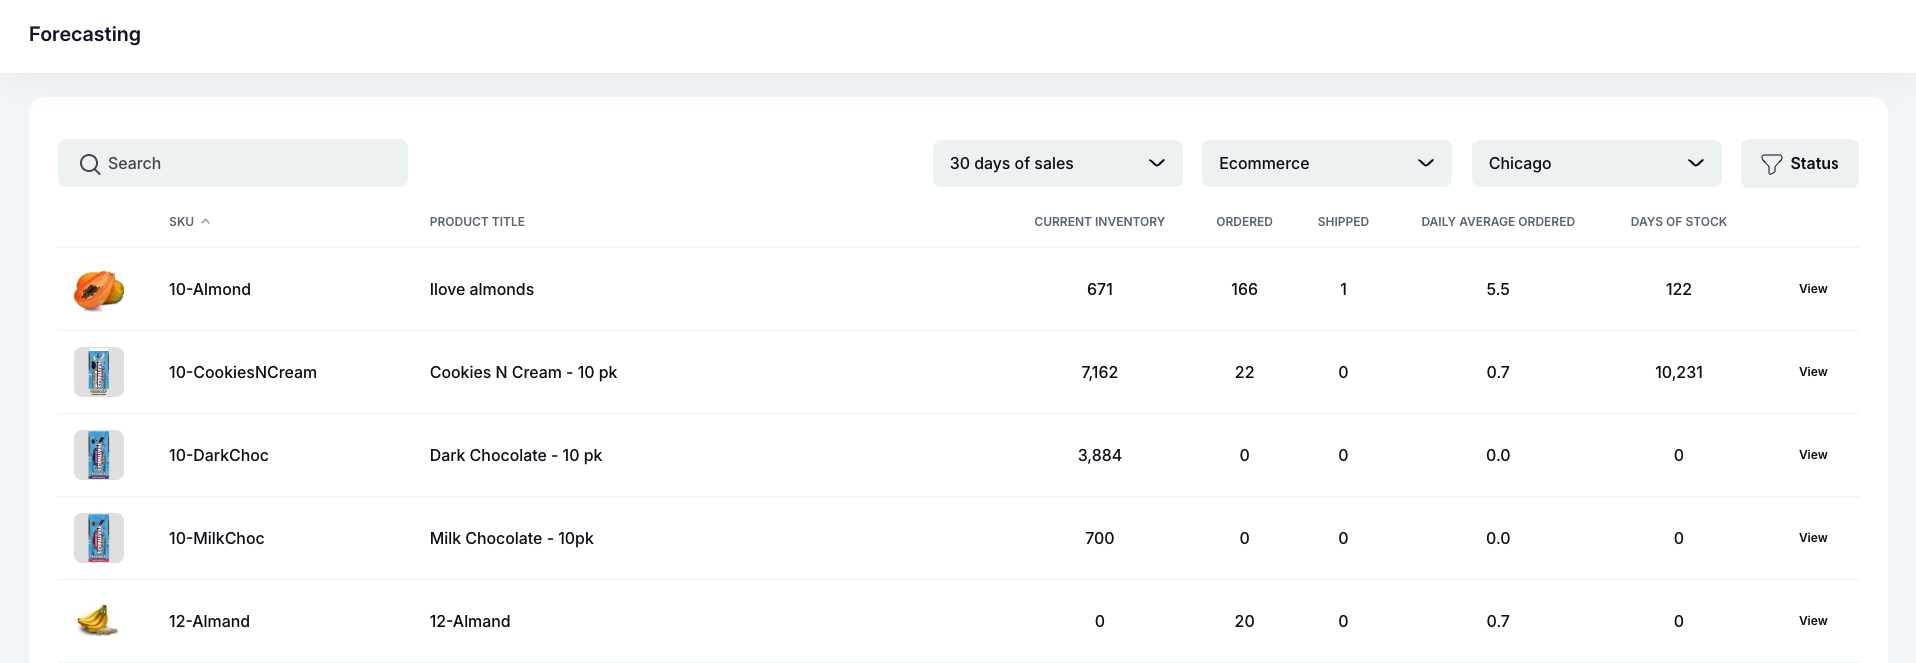This screenshot has width=1916, height=663.
Task: Open View for 12-Almand row
Action: [x=1812, y=621]
